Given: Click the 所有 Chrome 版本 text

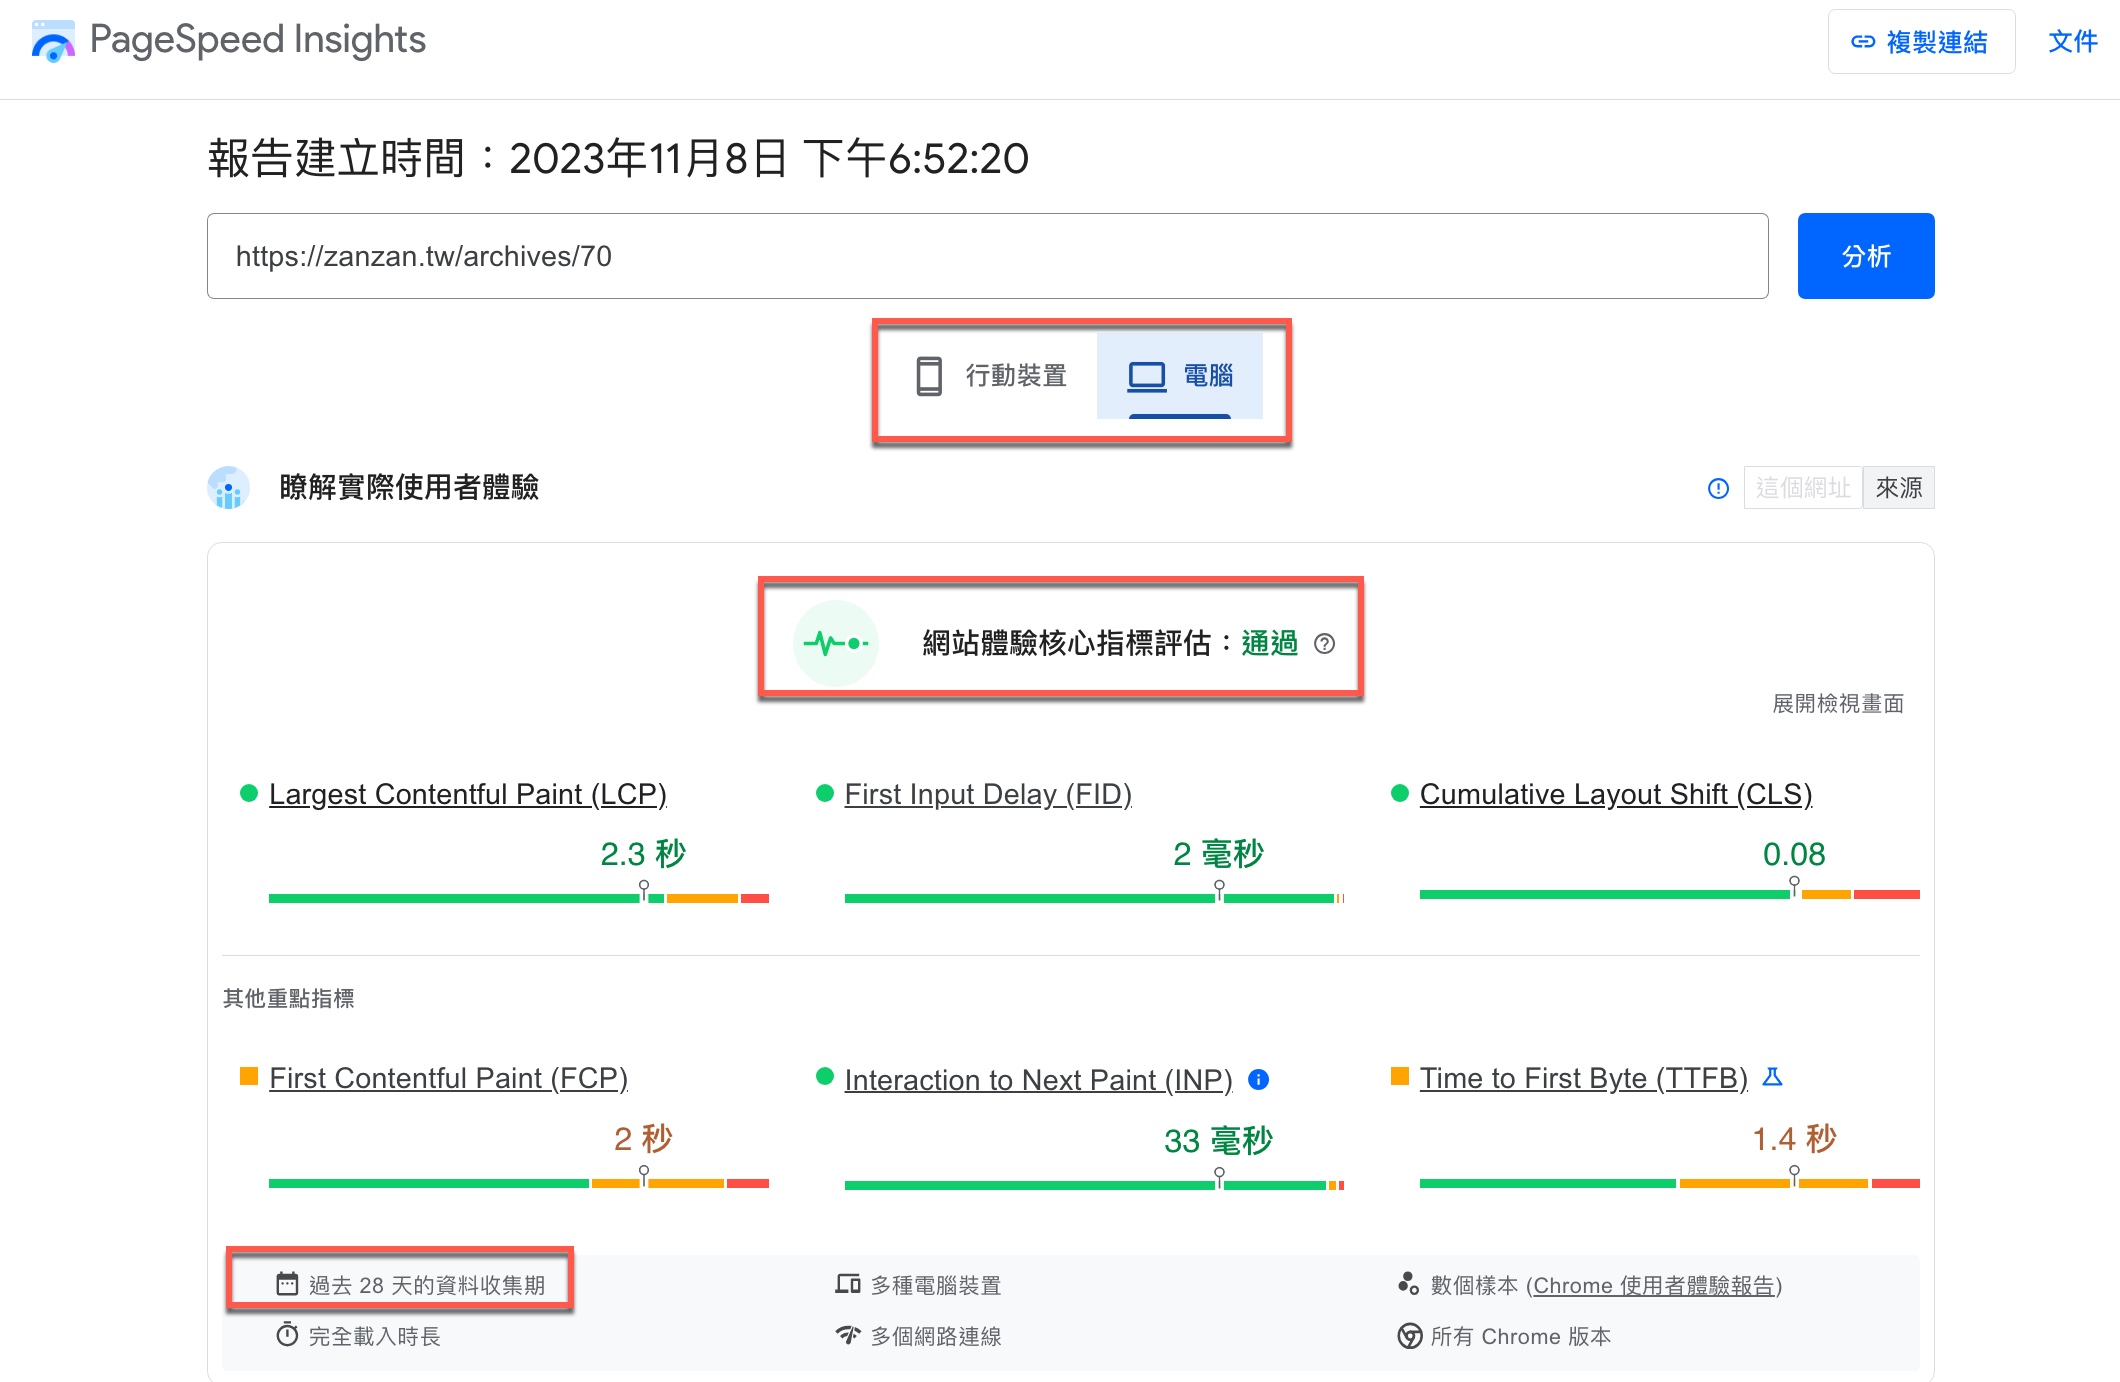Looking at the screenshot, I should tap(1520, 1336).
